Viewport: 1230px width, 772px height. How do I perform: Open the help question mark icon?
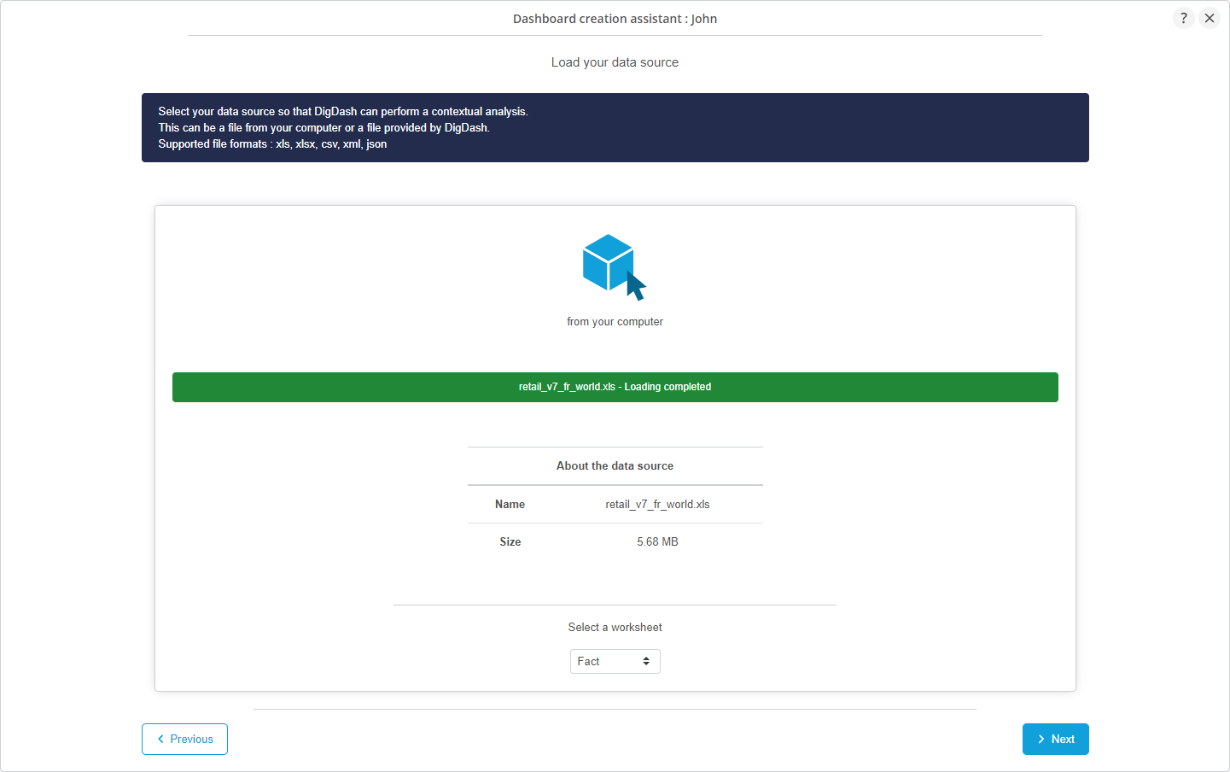pos(1183,18)
